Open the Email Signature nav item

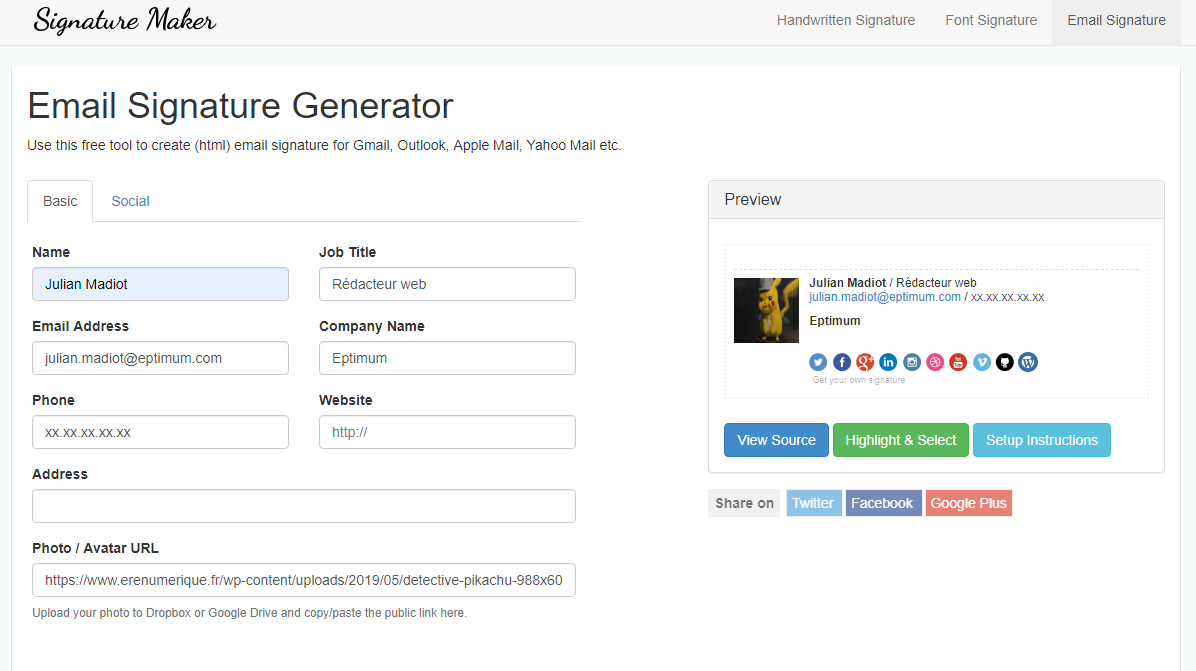tap(1116, 21)
